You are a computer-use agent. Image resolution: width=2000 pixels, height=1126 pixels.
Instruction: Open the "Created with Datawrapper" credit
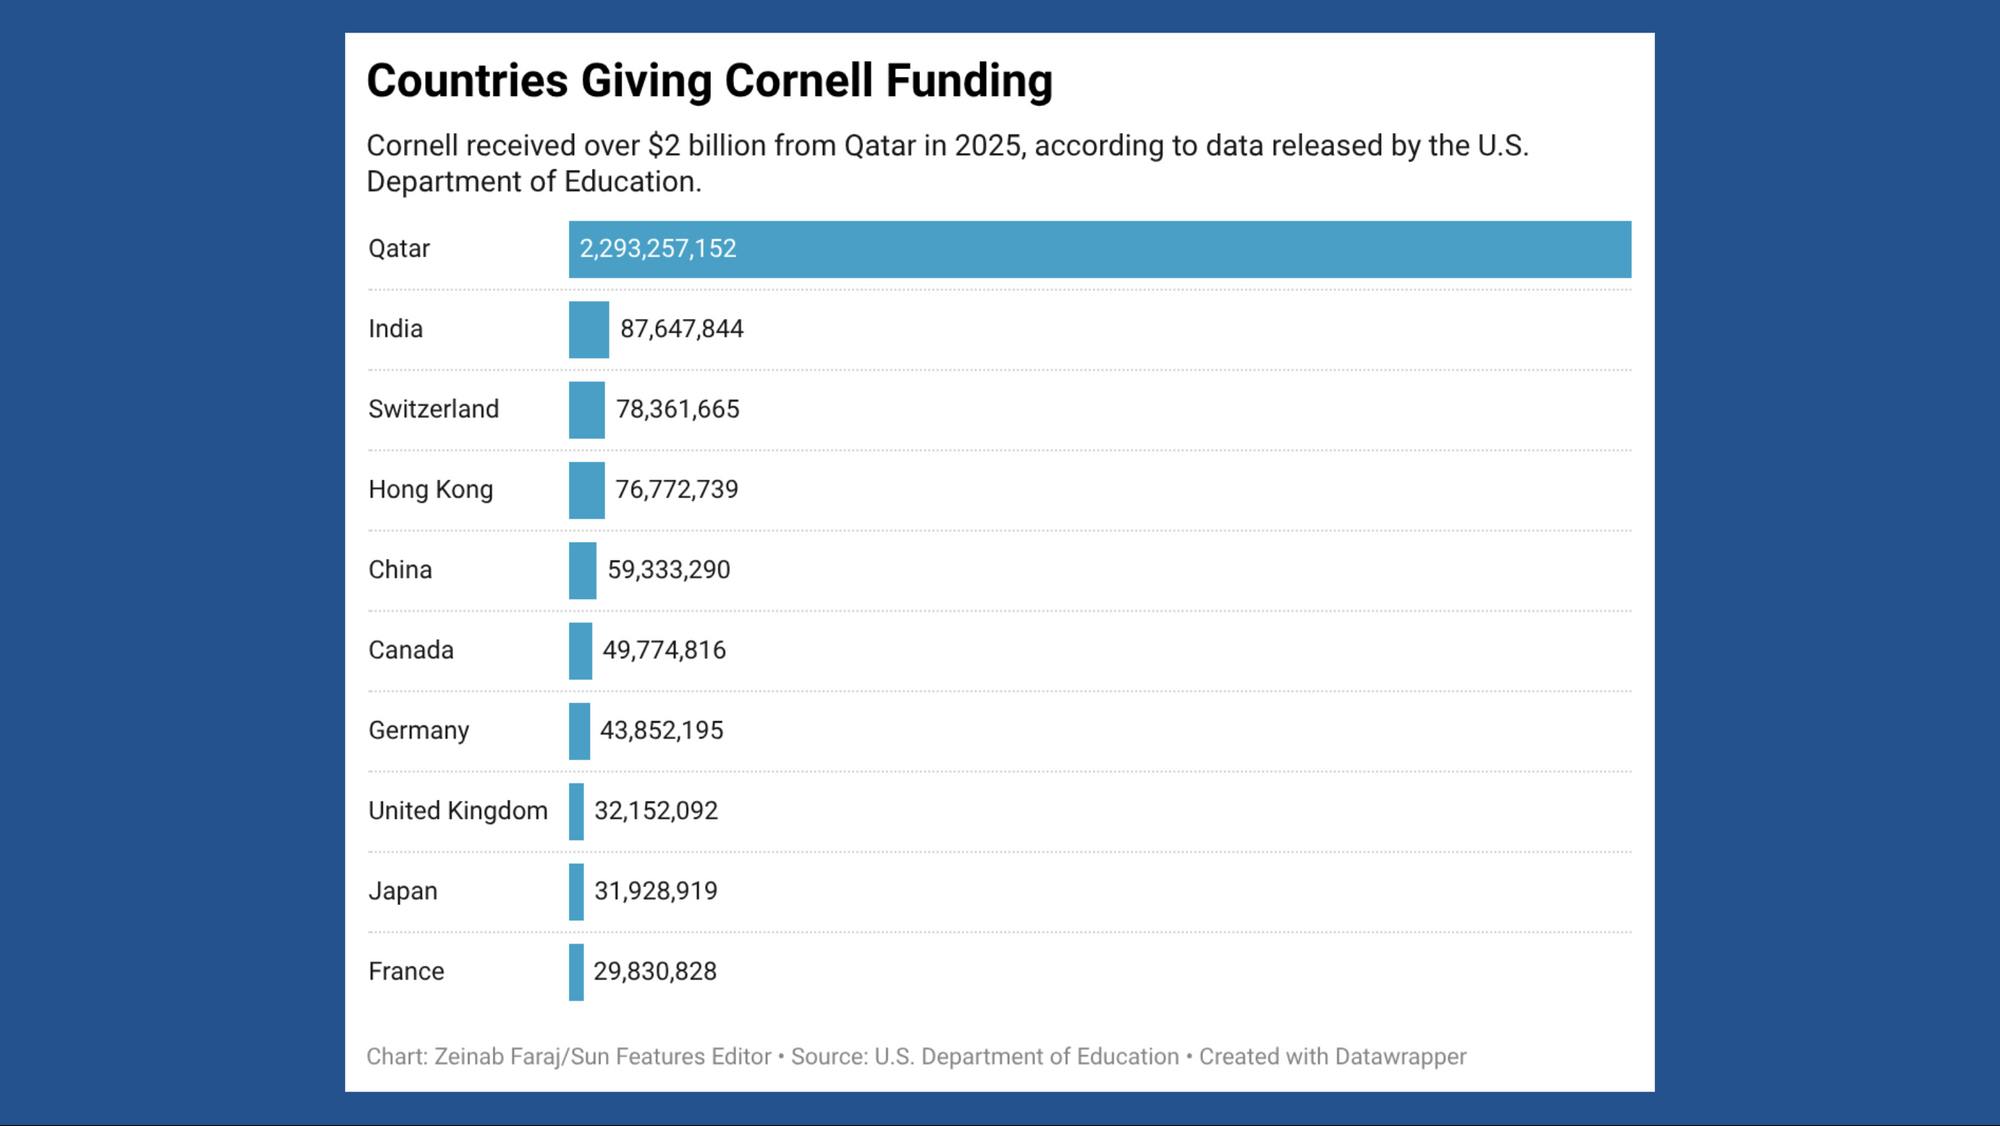[x=1332, y=1057]
